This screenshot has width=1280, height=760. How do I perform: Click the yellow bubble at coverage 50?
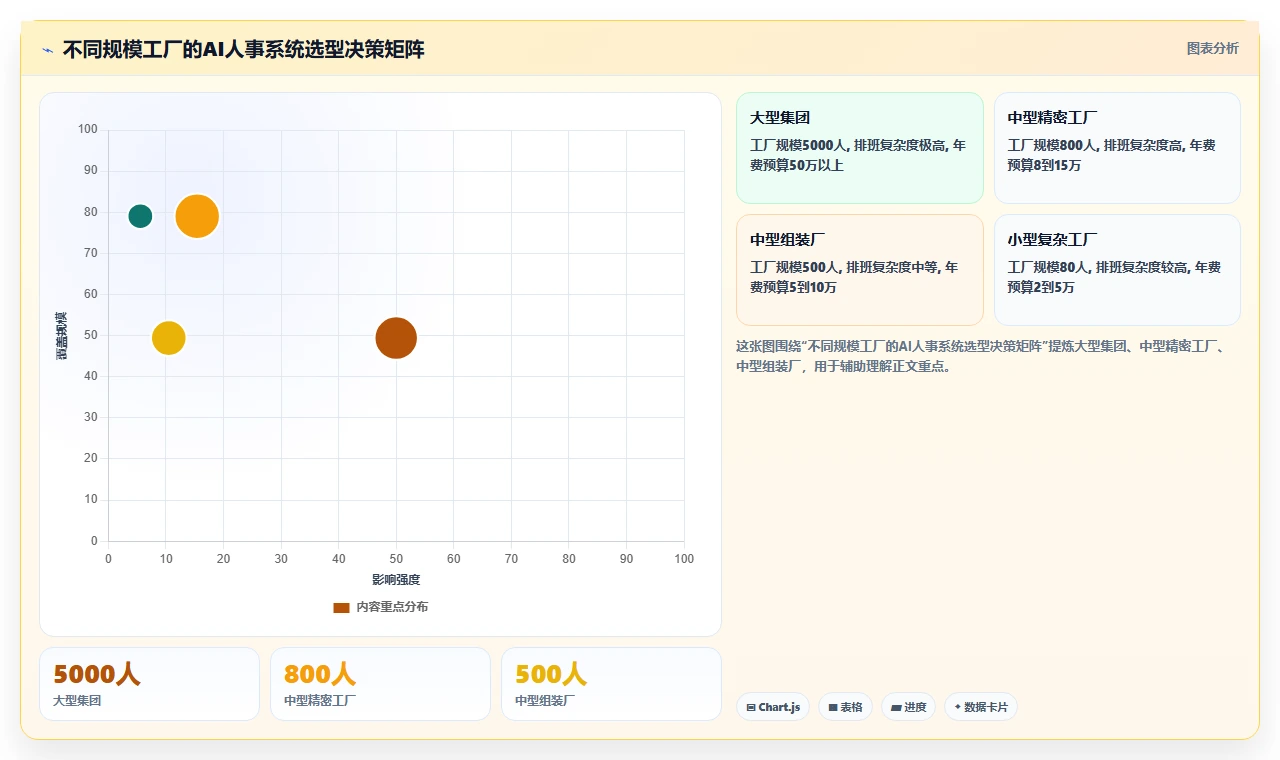169,338
